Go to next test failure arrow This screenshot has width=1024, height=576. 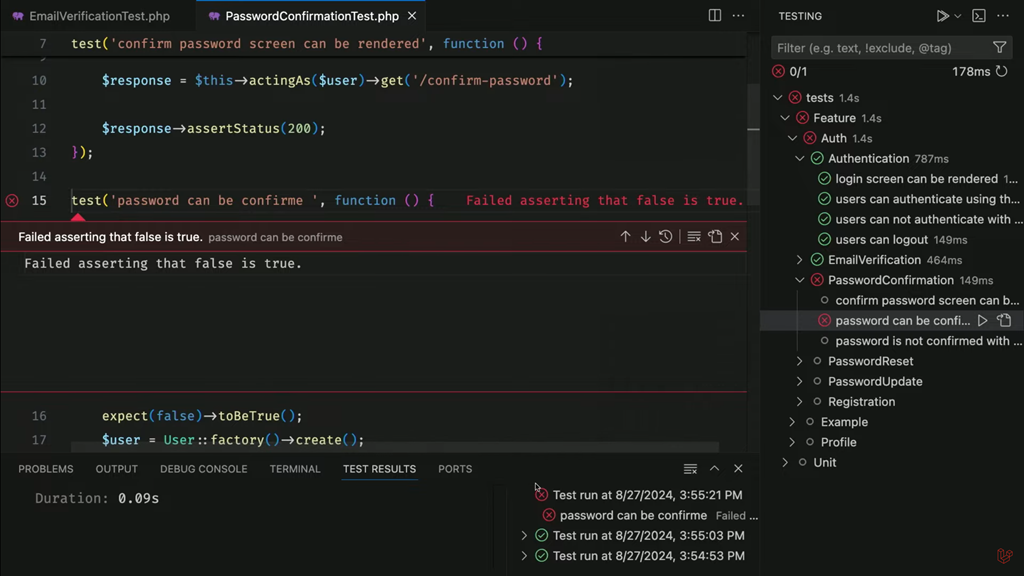tap(645, 236)
